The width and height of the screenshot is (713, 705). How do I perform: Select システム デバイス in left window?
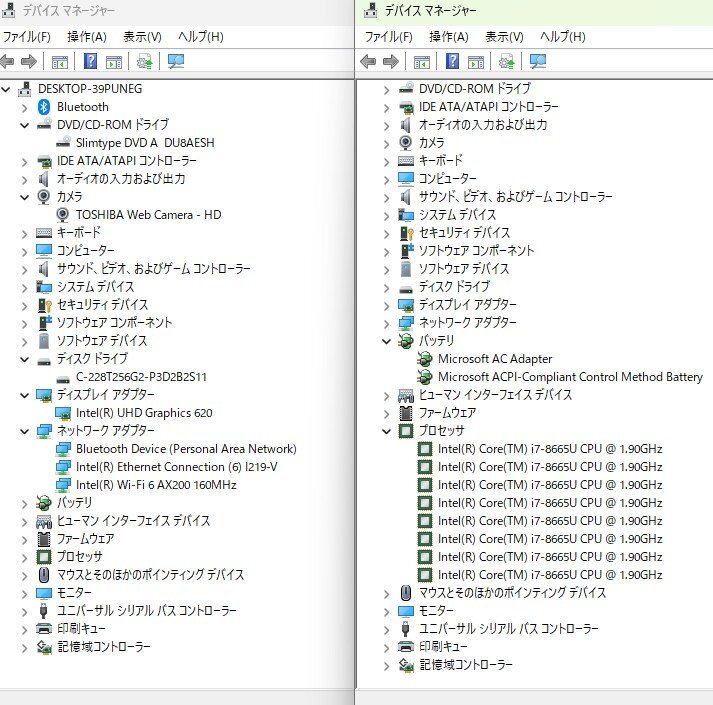click(95, 287)
